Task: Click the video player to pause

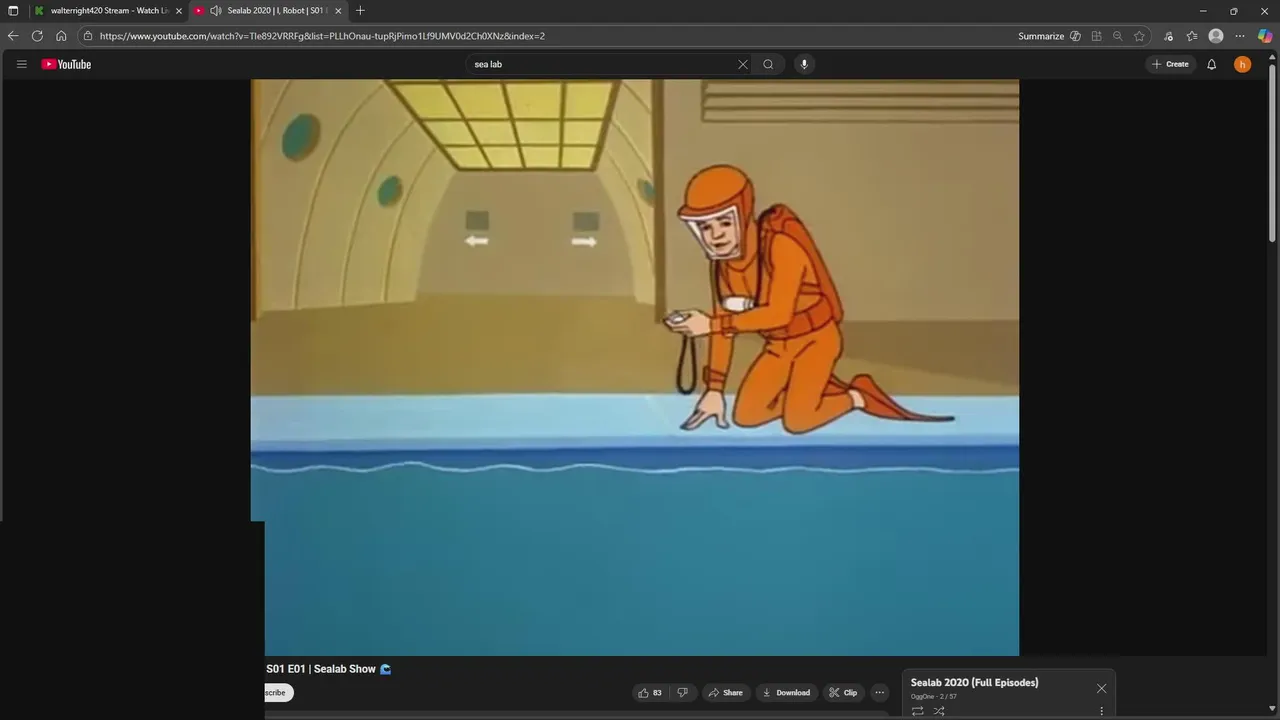Action: tap(635, 367)
